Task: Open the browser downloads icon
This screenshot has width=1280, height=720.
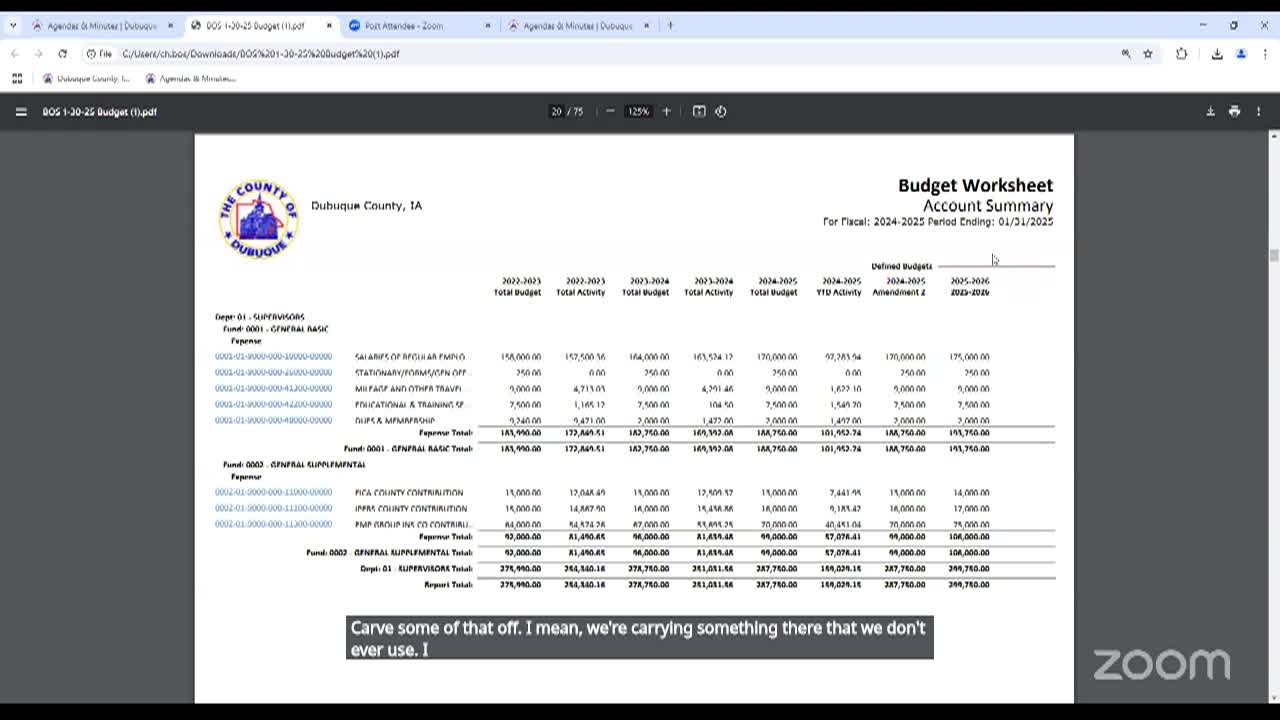Action: [x=1217, y=54]
